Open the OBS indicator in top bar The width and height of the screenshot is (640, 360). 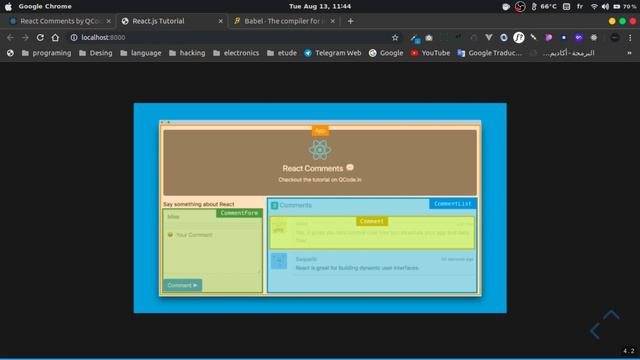520,7
